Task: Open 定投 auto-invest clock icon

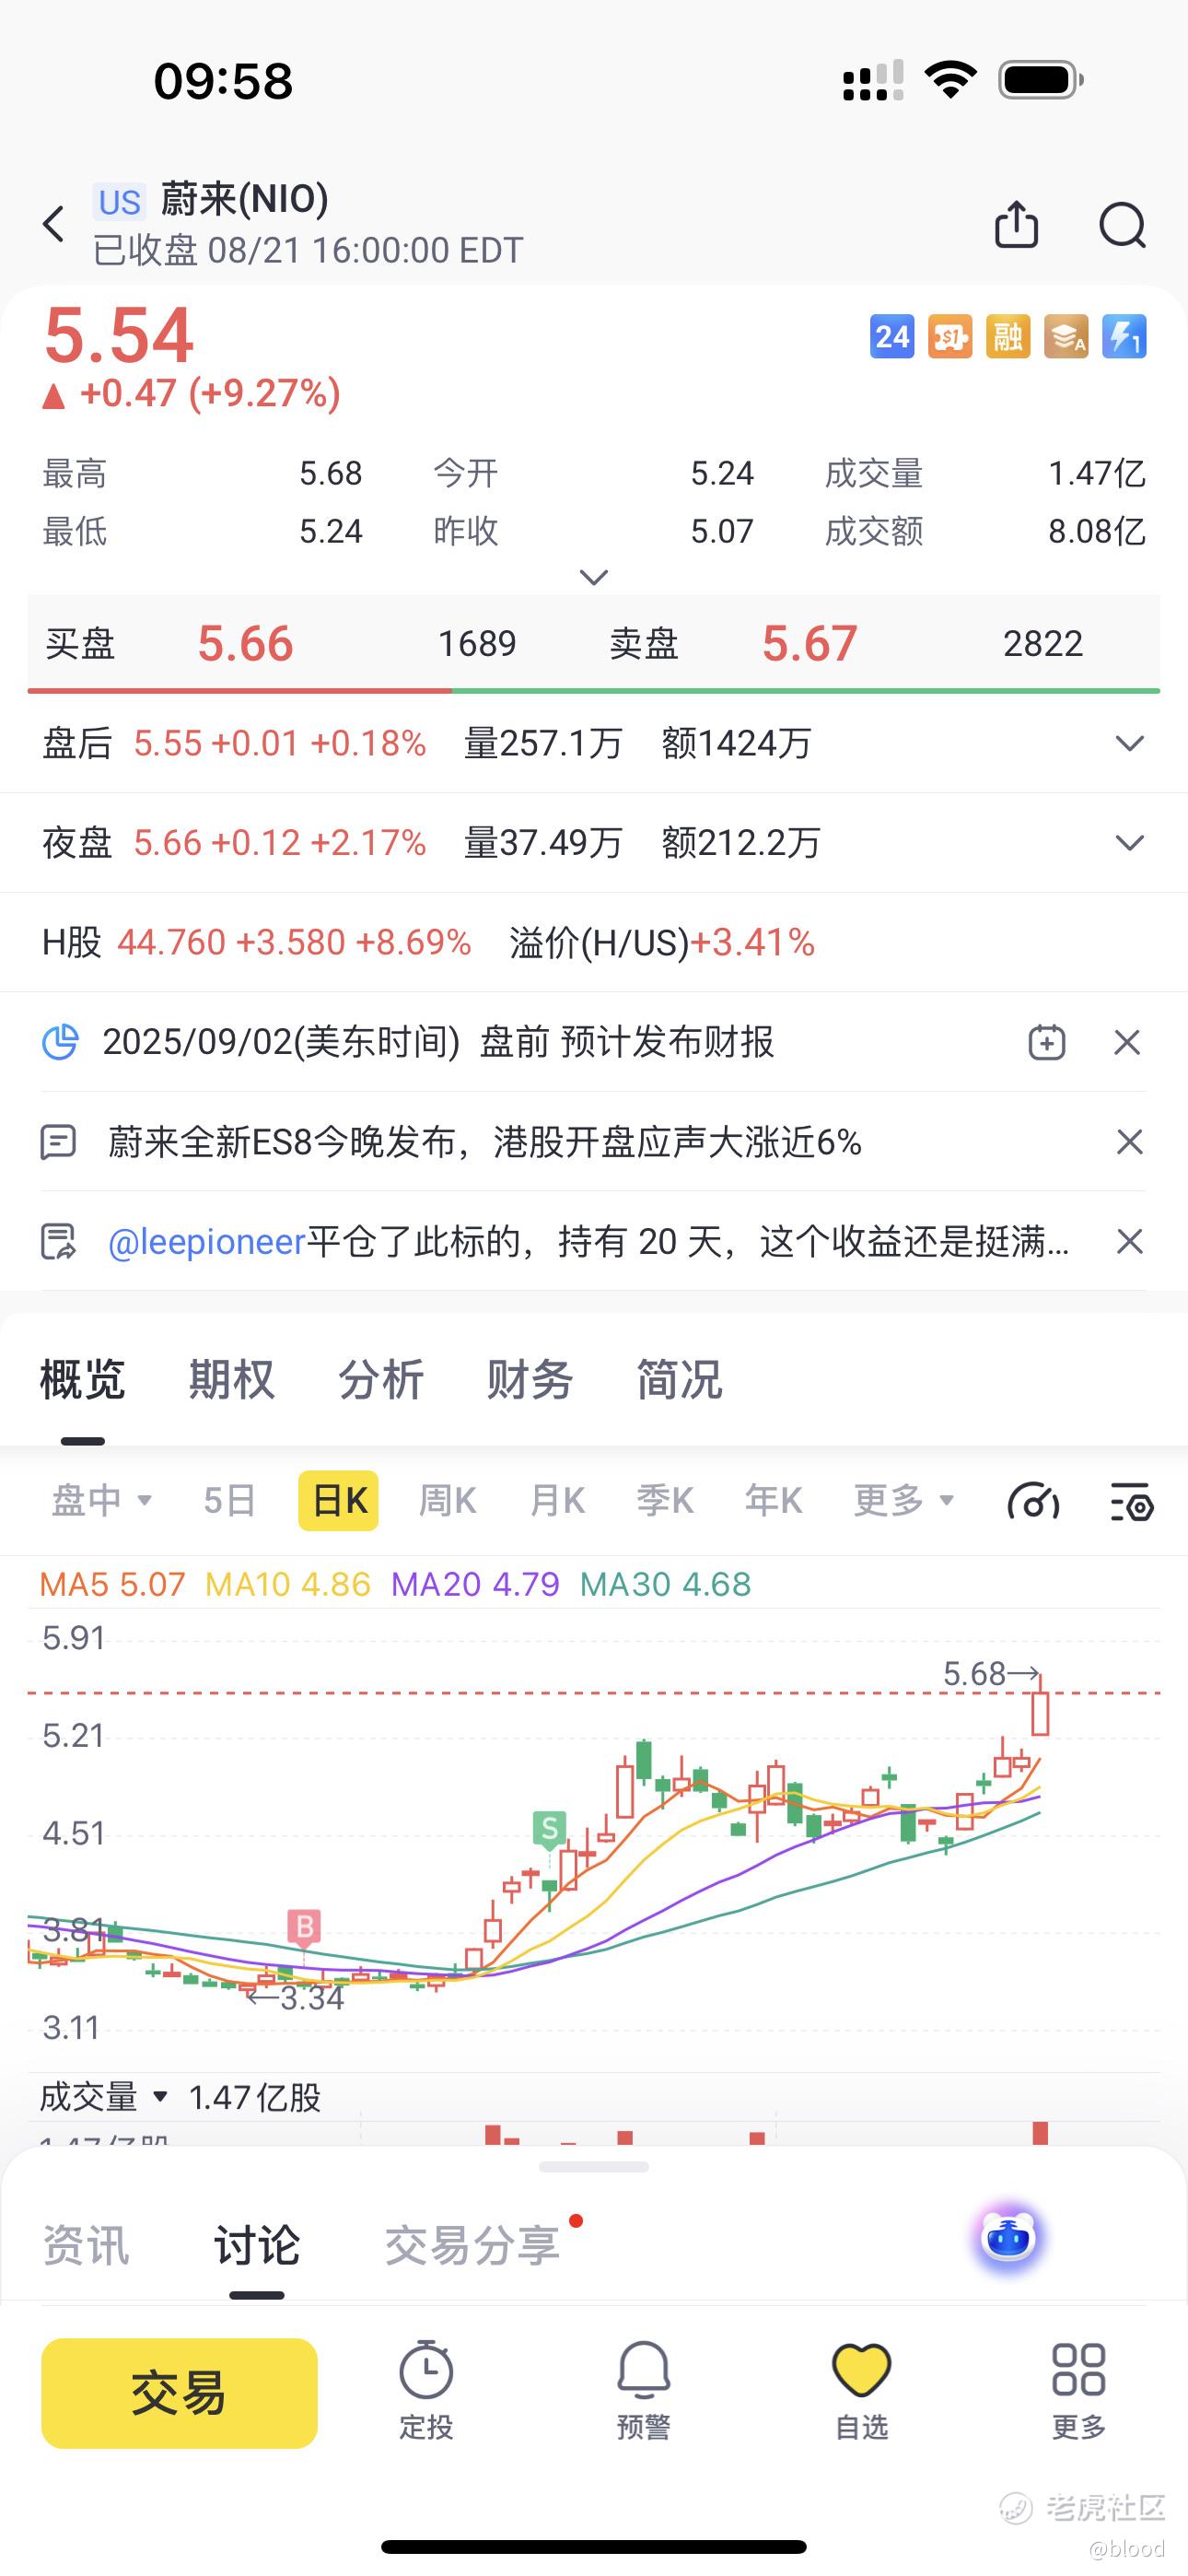Action: pyautogui.click(x=426, y=2391)
